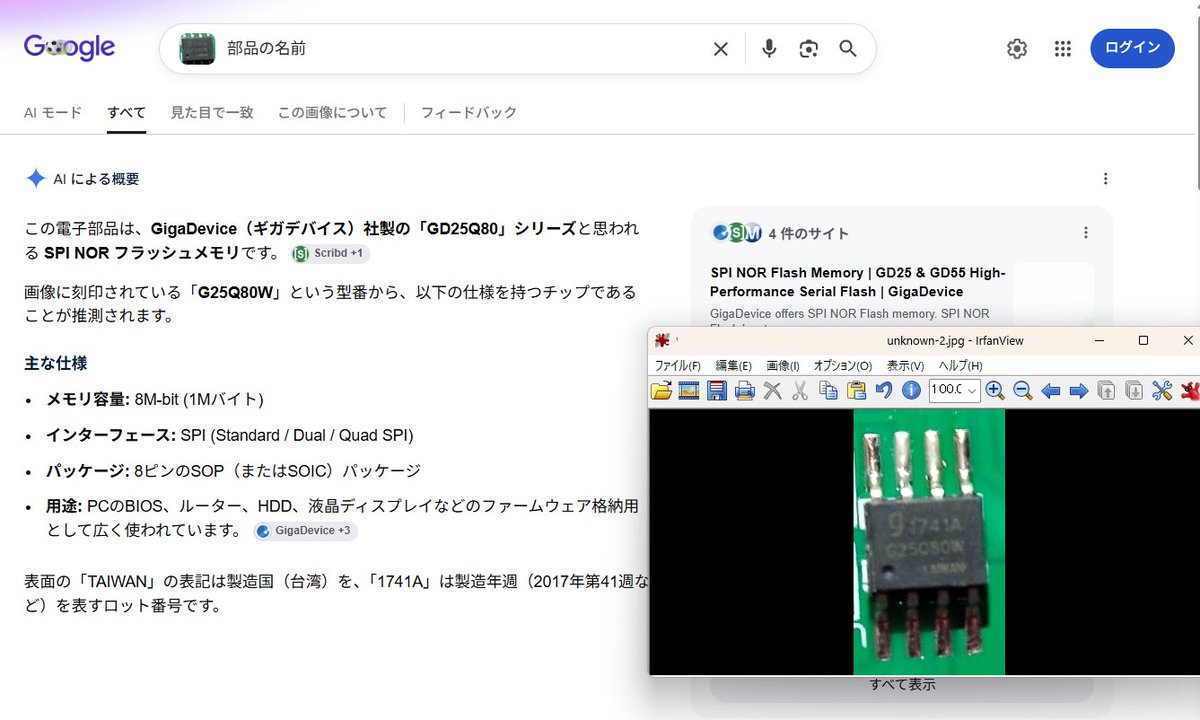Click the GigaDevice +3 source chip
The image size is (1200, 720).
point(305,531)
